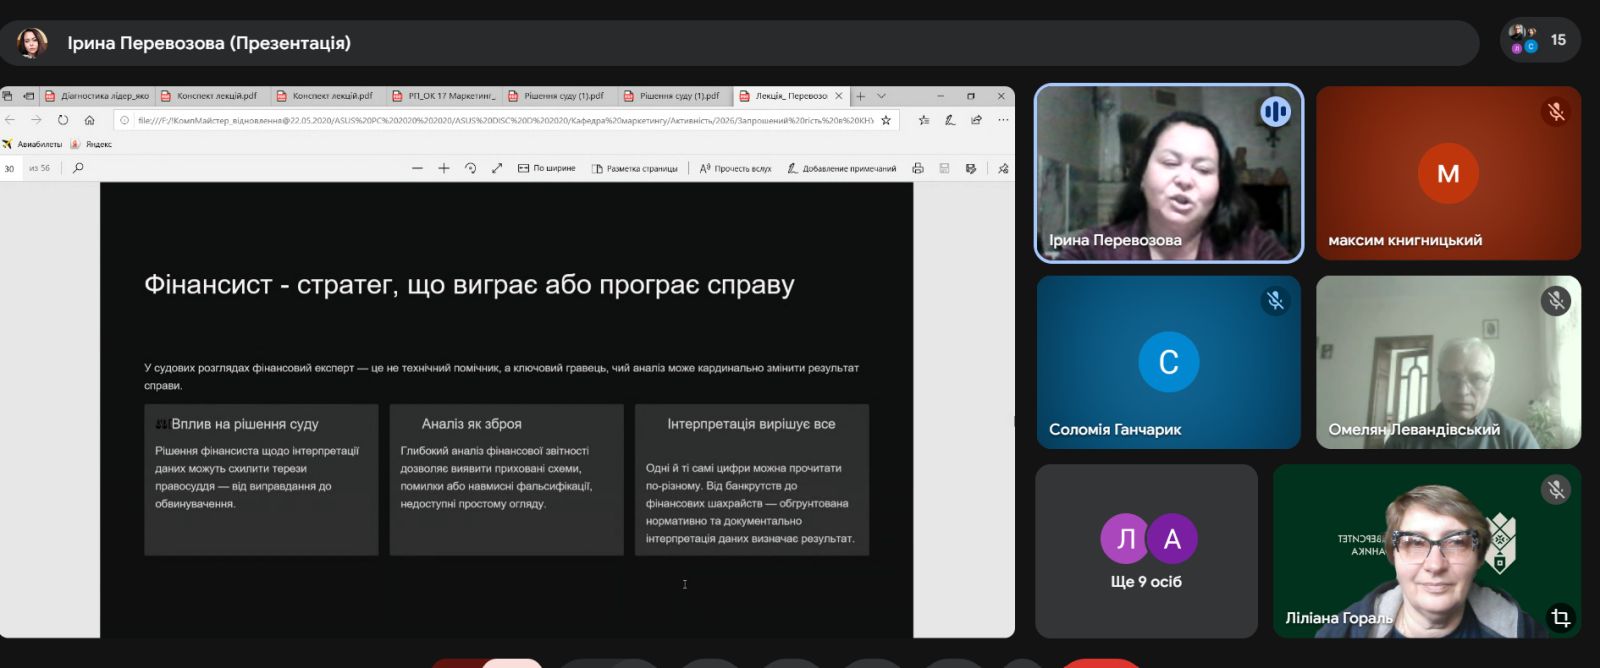Viewport: 1600px width, 668px height.
Task: Save the PDF with disk icon
Action: (944, 168)
